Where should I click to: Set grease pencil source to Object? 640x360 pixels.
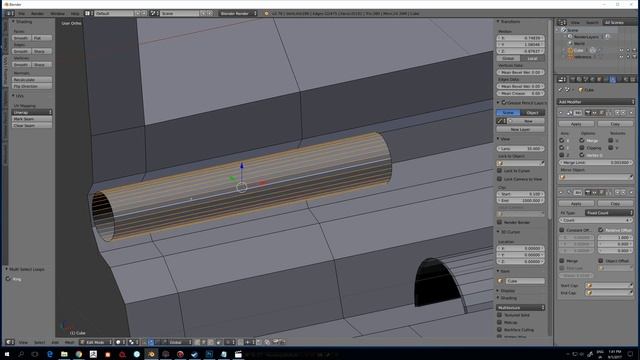(533, 113)
